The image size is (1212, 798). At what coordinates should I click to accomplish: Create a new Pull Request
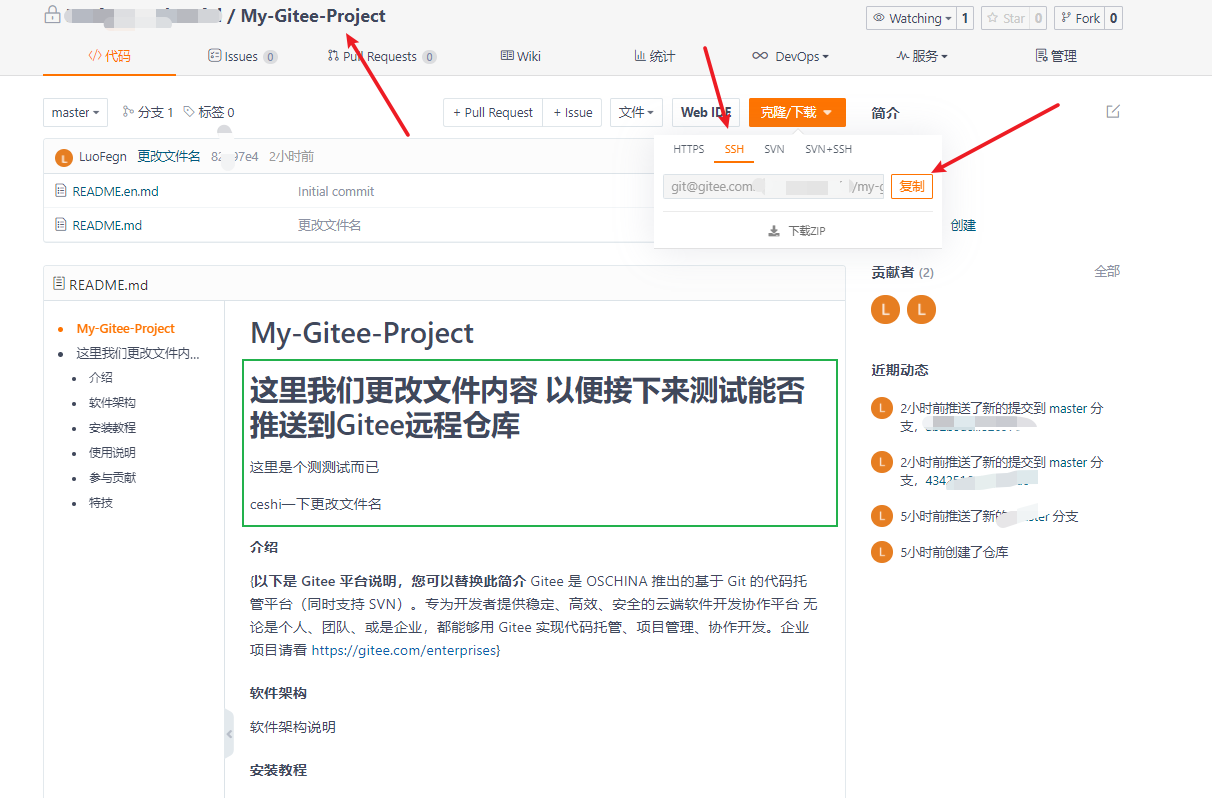pyautogui.click(x=493, y=112)
